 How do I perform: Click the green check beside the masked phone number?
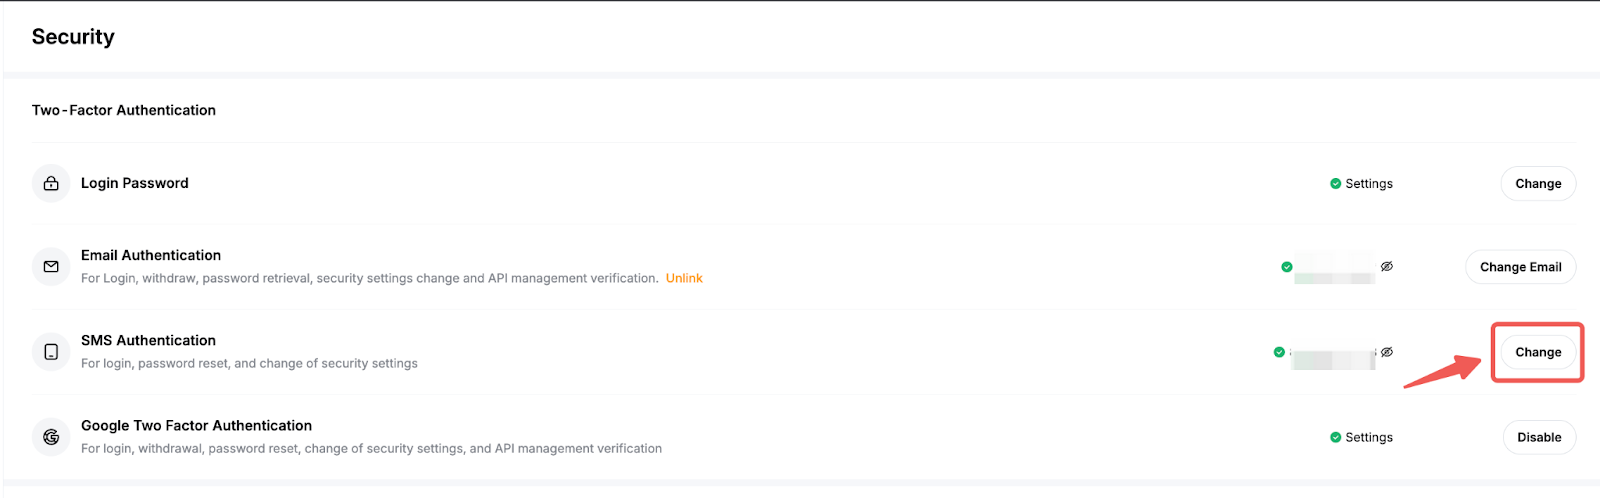1279,352
